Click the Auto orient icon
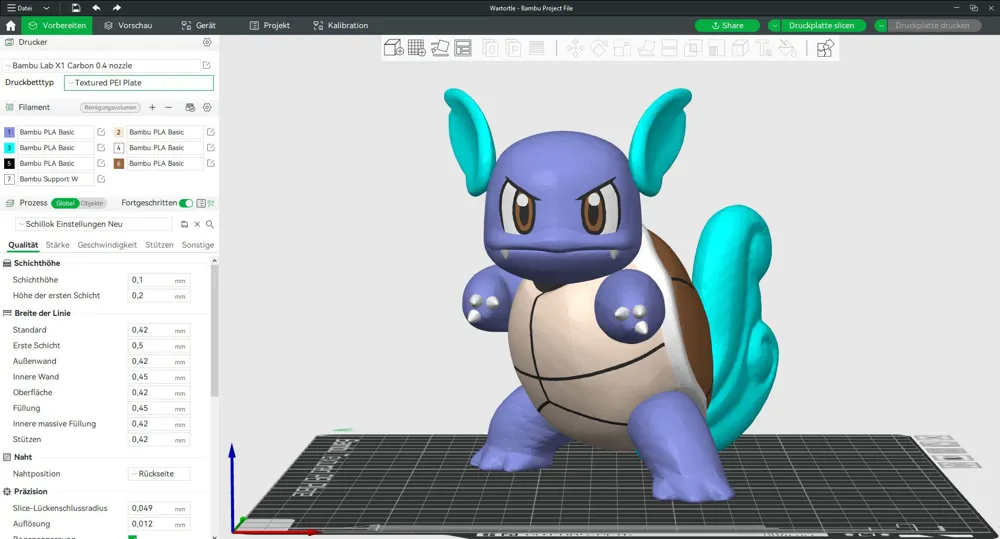This screenshot has height=539, width=1000. [x=440, y=48]
